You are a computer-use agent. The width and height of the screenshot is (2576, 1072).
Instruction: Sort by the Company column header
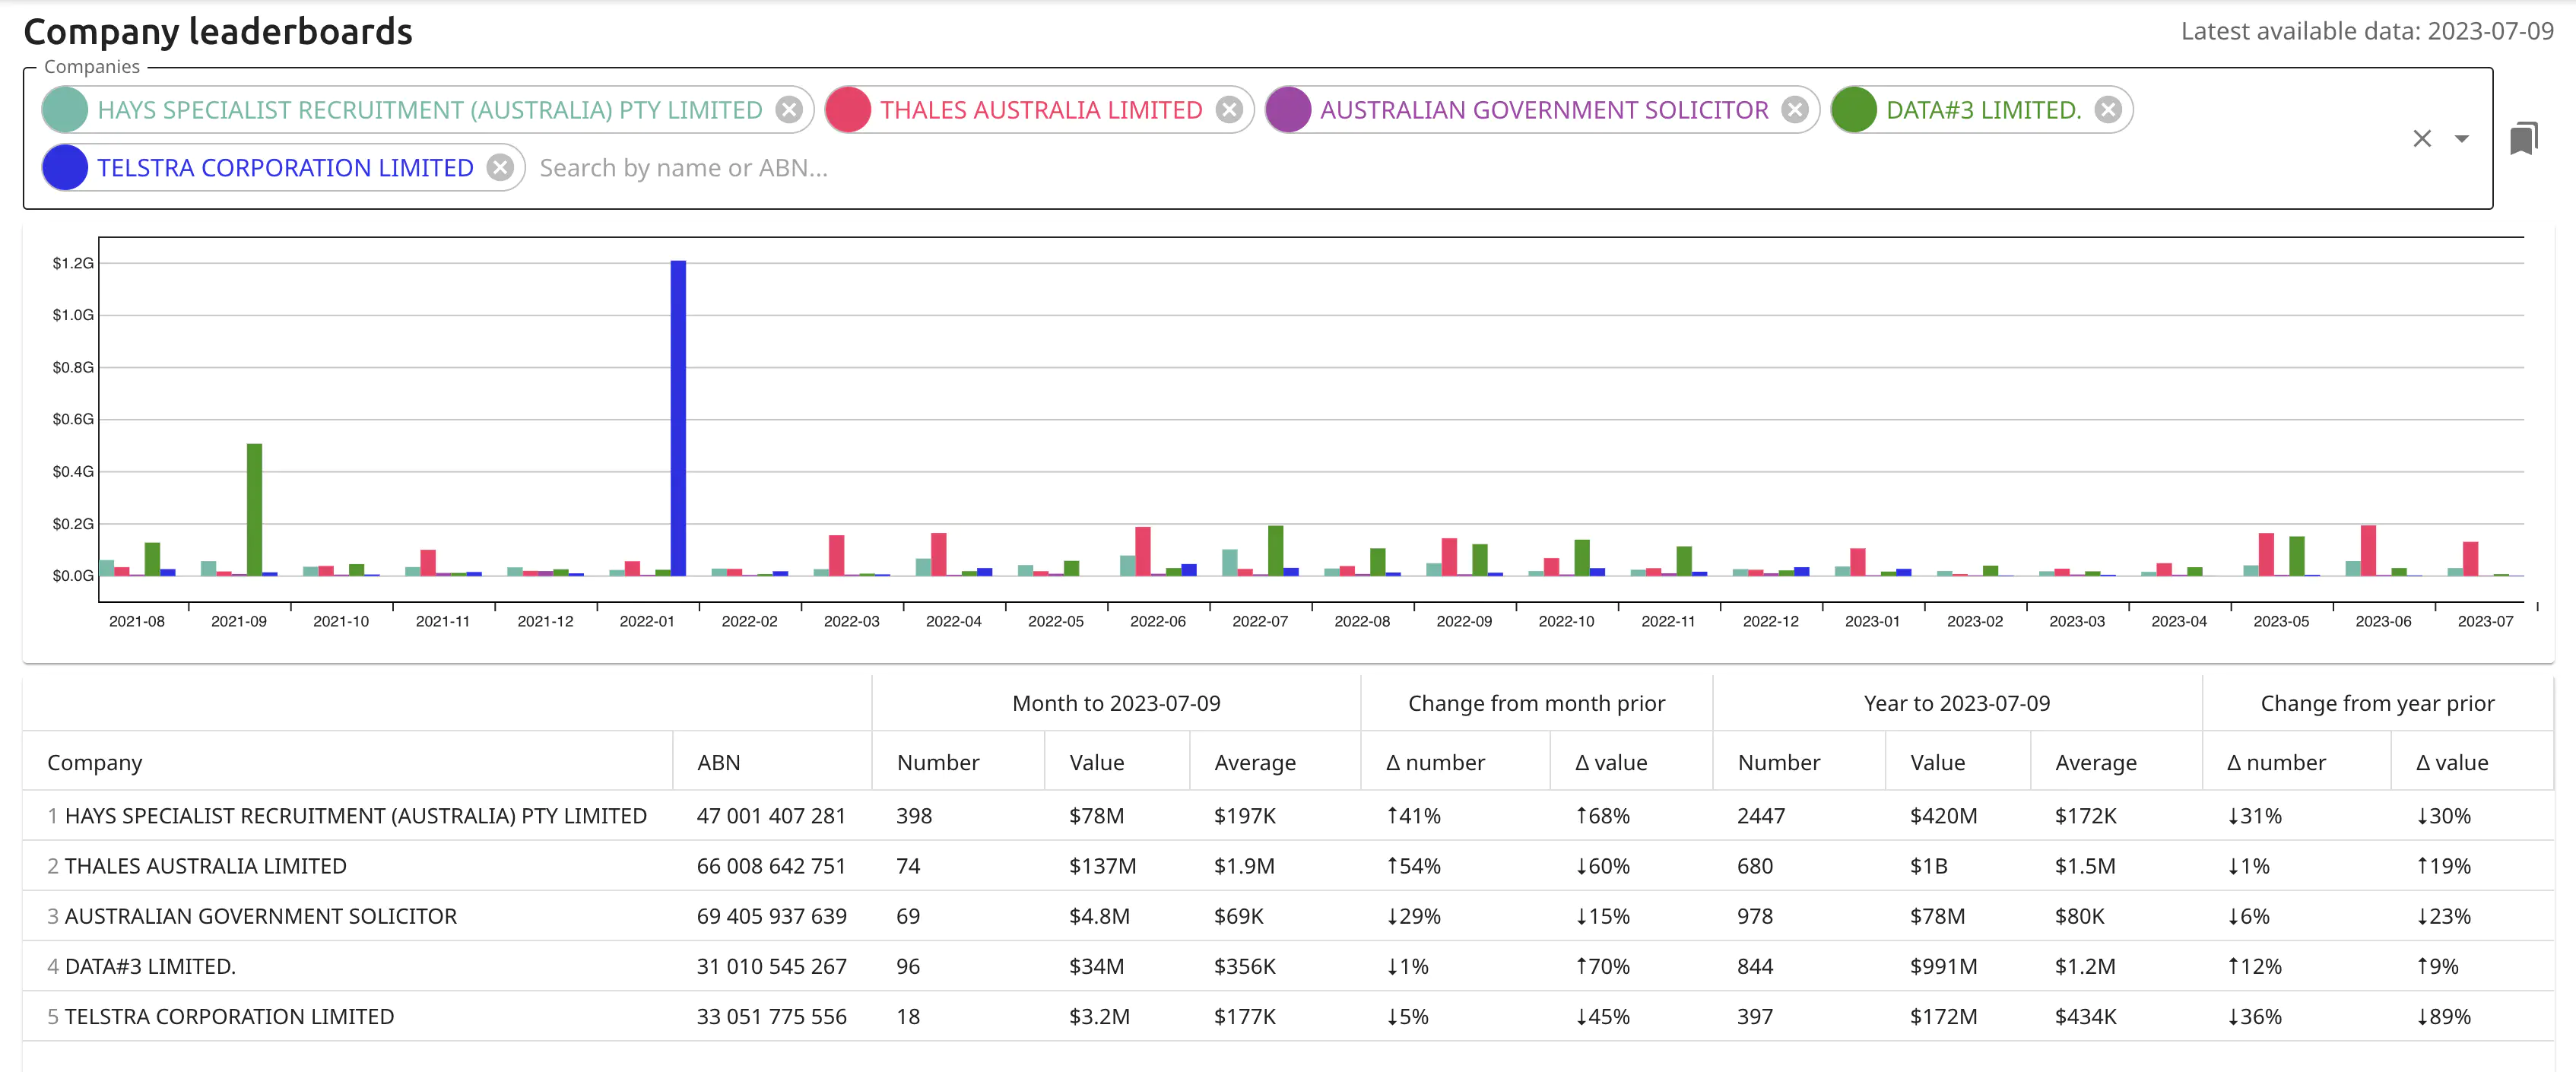click(x=95, y=763)
